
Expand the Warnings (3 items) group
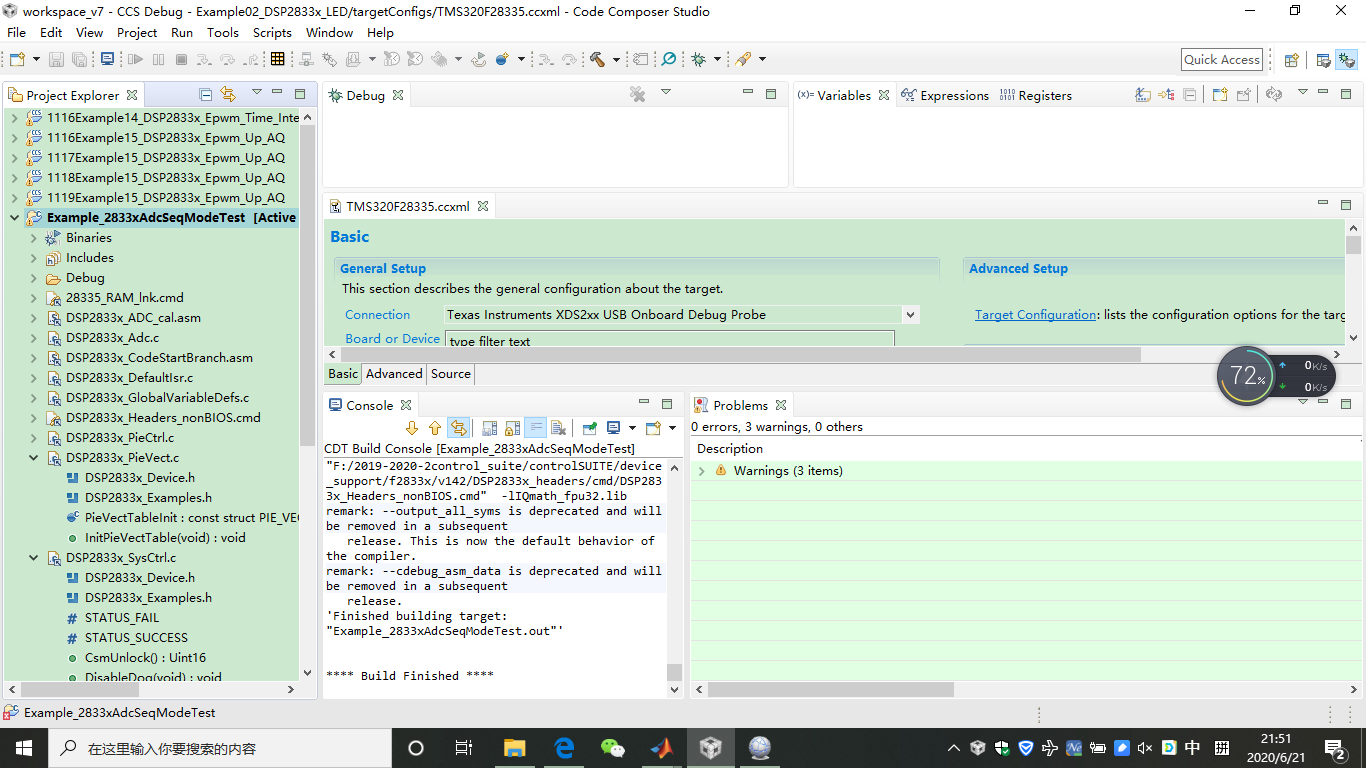tap(700, 470)
